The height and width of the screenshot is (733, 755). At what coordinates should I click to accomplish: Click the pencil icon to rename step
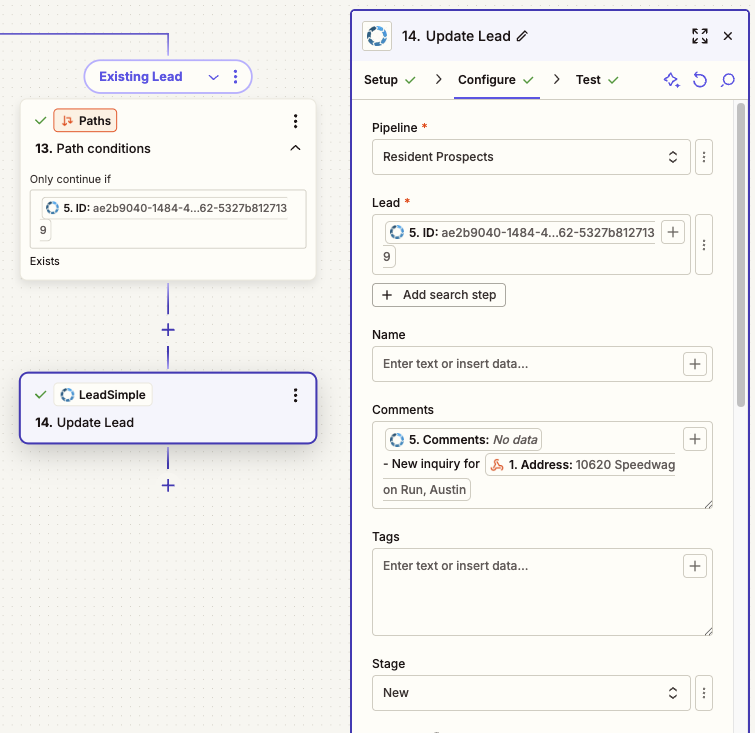(521, 36)
